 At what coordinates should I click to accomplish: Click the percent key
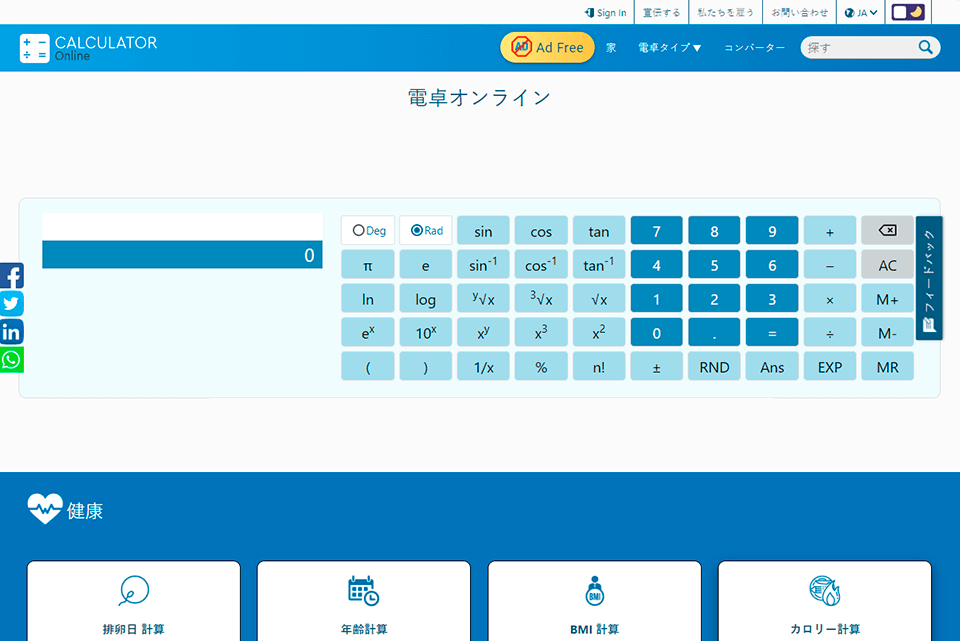point(541,366)
